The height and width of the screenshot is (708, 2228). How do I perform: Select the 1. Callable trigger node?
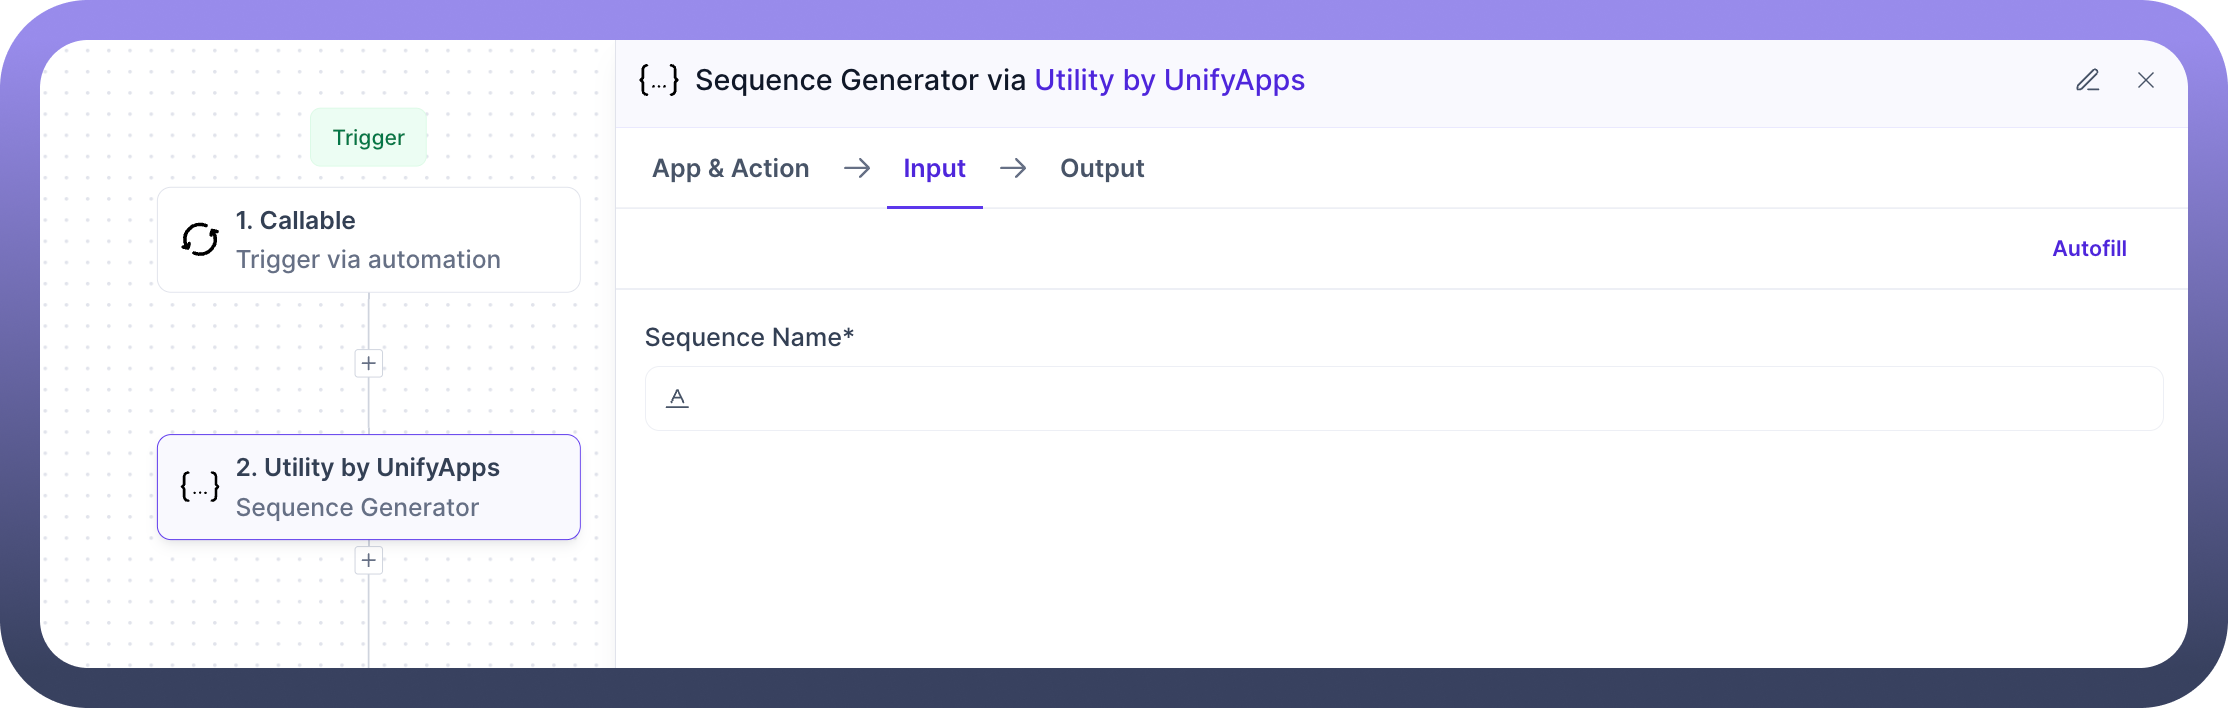coord(369,240)
